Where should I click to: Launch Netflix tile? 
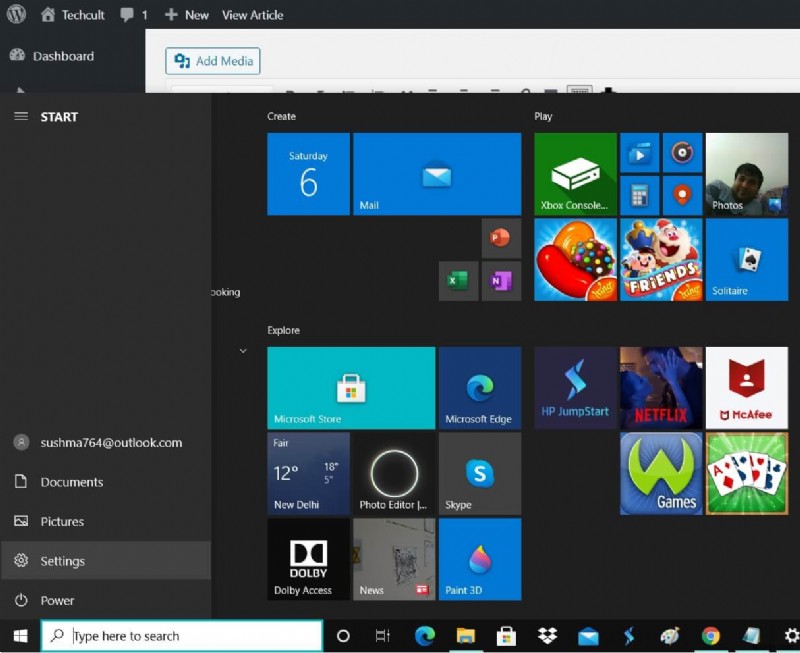point(661,388)
